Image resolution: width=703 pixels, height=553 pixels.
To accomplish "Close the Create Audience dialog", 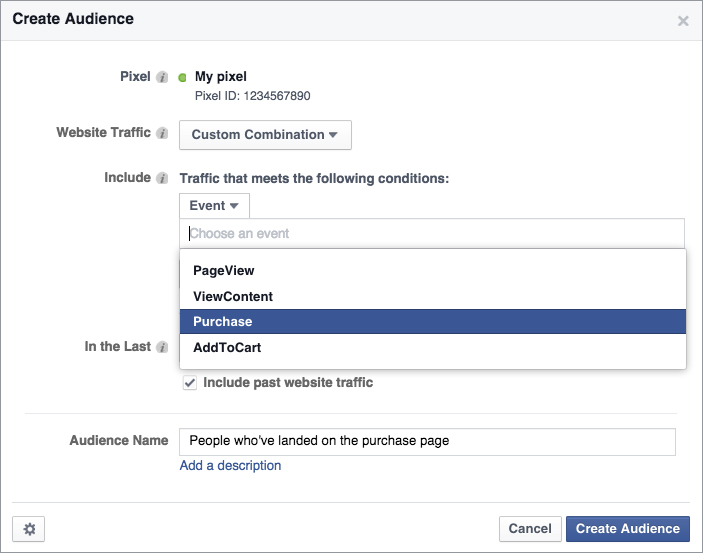I will pyautogui.click(x=683, y=21).
